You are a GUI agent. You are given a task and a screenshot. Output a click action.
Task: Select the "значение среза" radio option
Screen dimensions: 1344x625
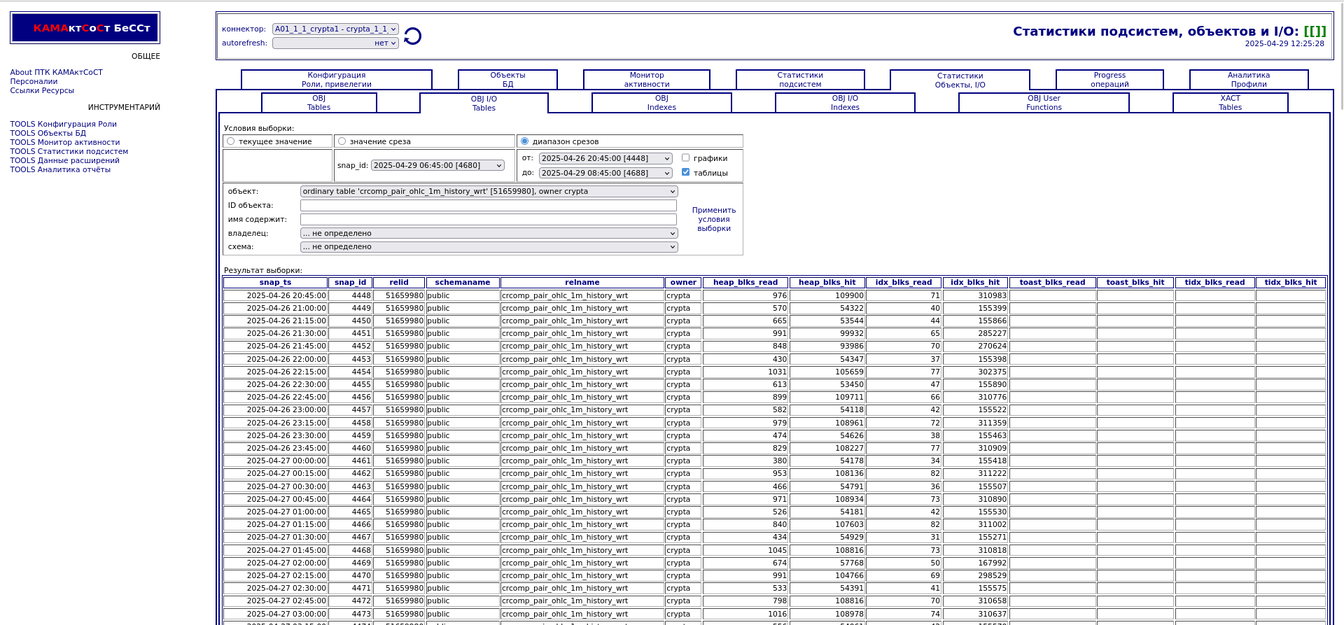(342, 142)
